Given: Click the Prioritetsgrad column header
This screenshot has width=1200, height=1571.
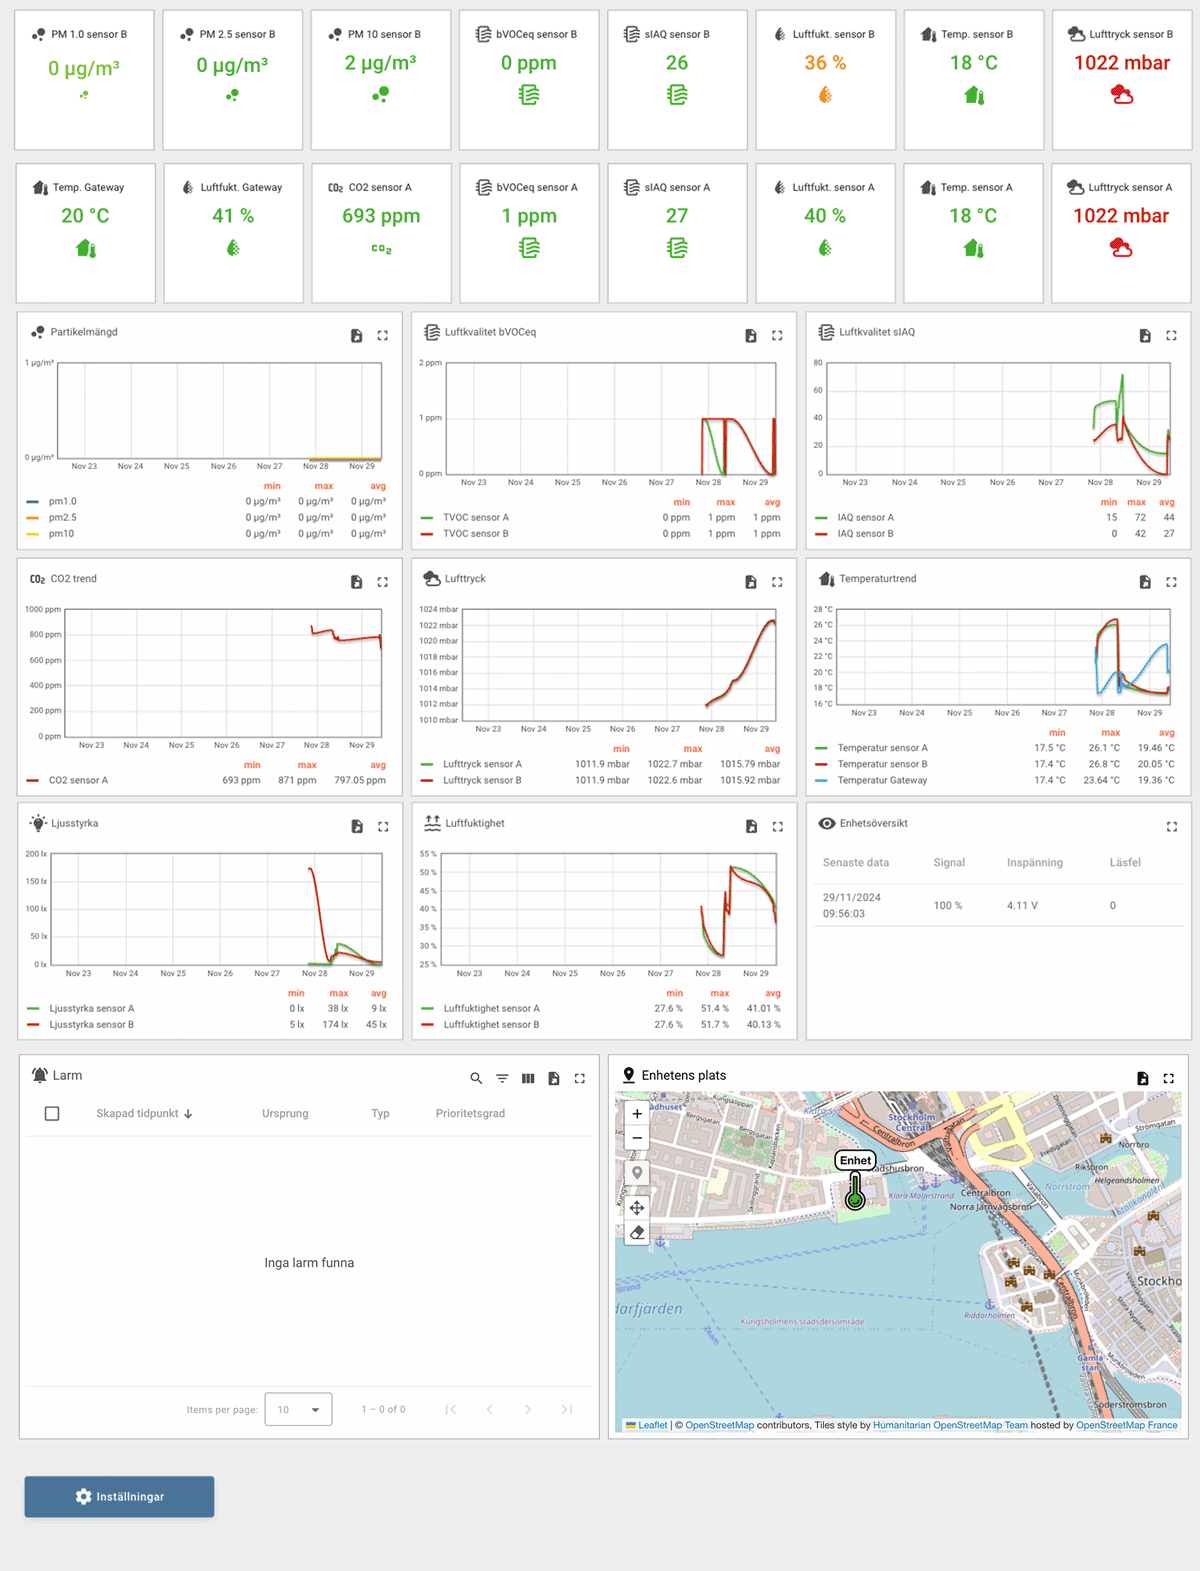Looking at the screenshot, I should (x=470, y=1113).
